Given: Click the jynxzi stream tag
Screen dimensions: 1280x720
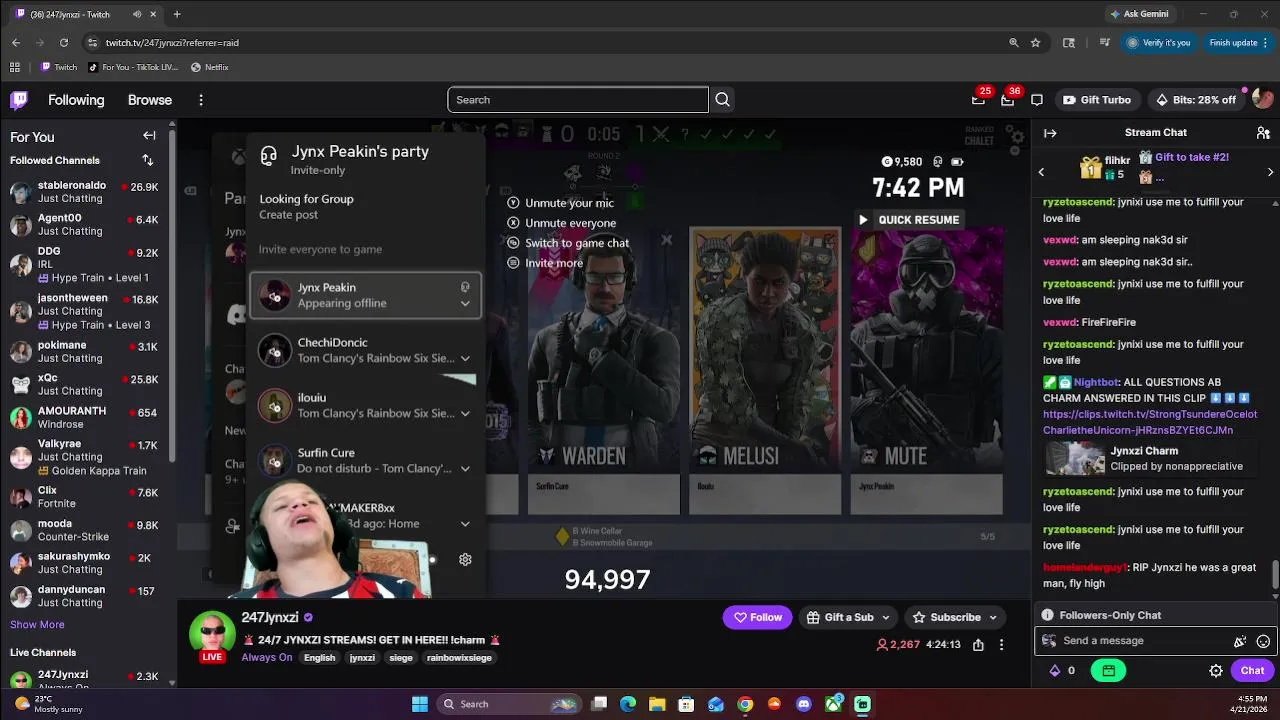Looking at the screenshot, I should pos(362,657).
